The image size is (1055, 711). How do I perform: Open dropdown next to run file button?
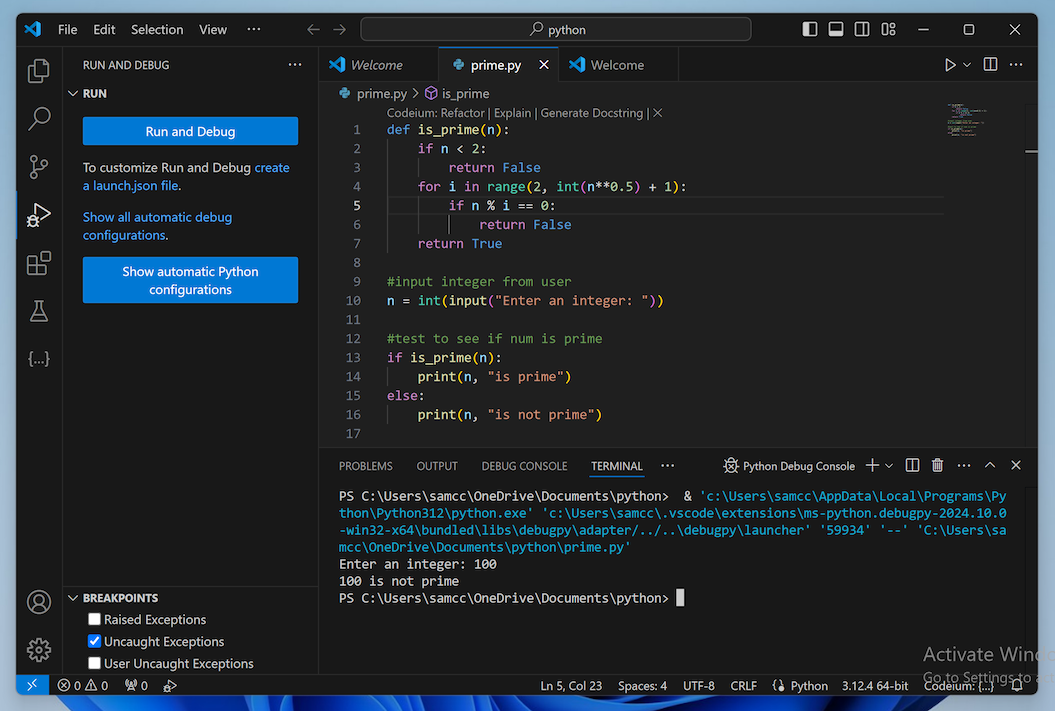[967, 65]
